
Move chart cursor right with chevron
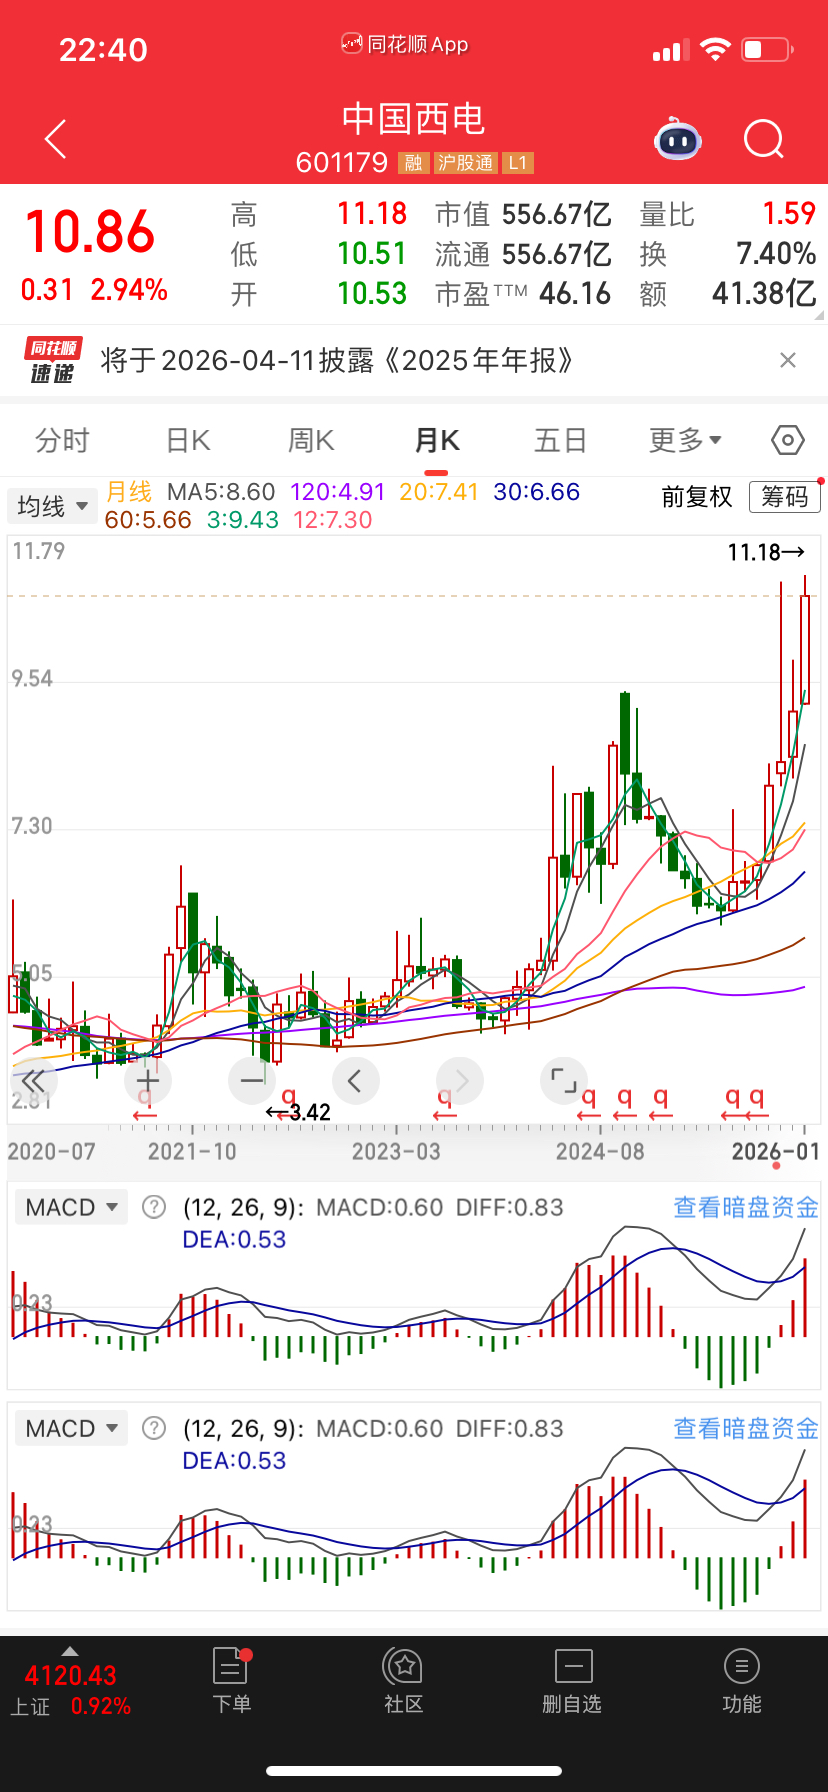[460, 1080]
